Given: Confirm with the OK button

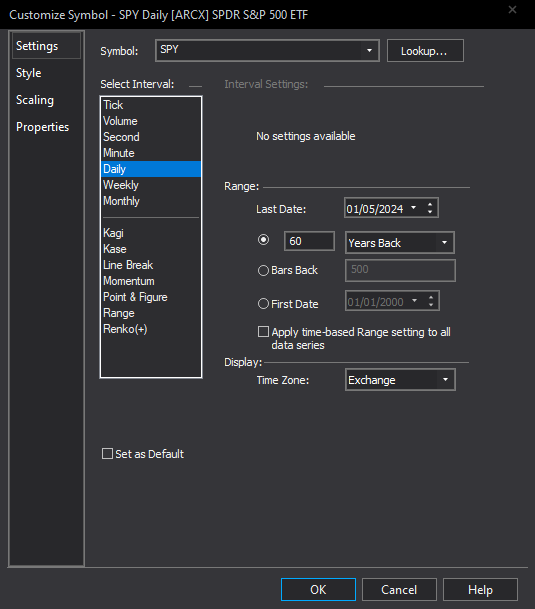Looking at the screenshot, I should pyautogui.click(x=318, y=590).
